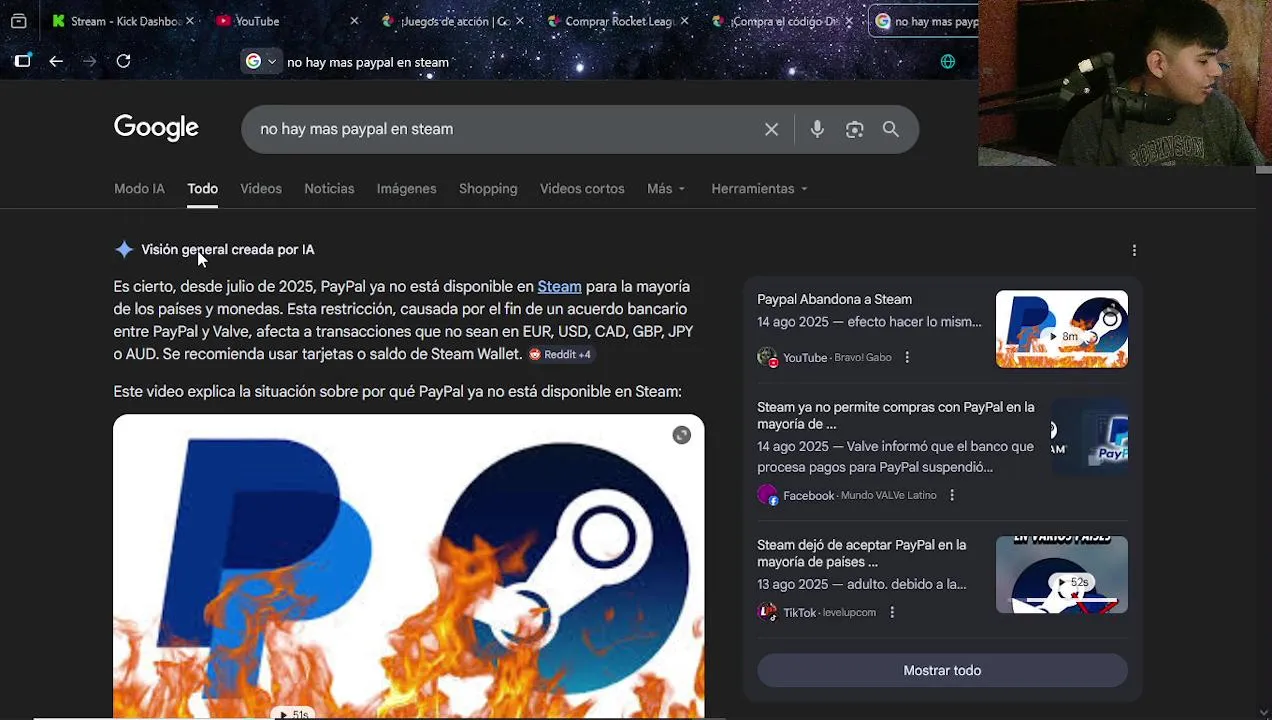Click the Facebook source avatar icon

pos(767,495)
